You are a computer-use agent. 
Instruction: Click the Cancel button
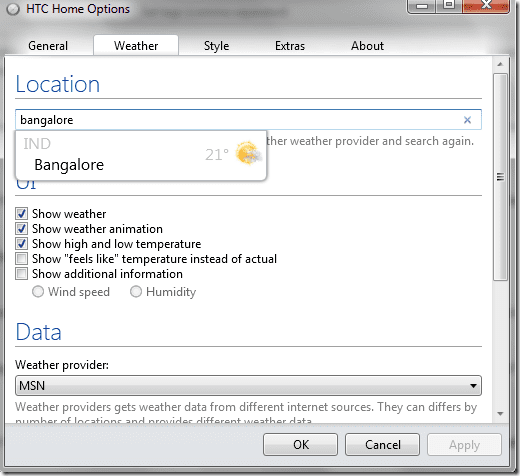(x=382, y=445)
